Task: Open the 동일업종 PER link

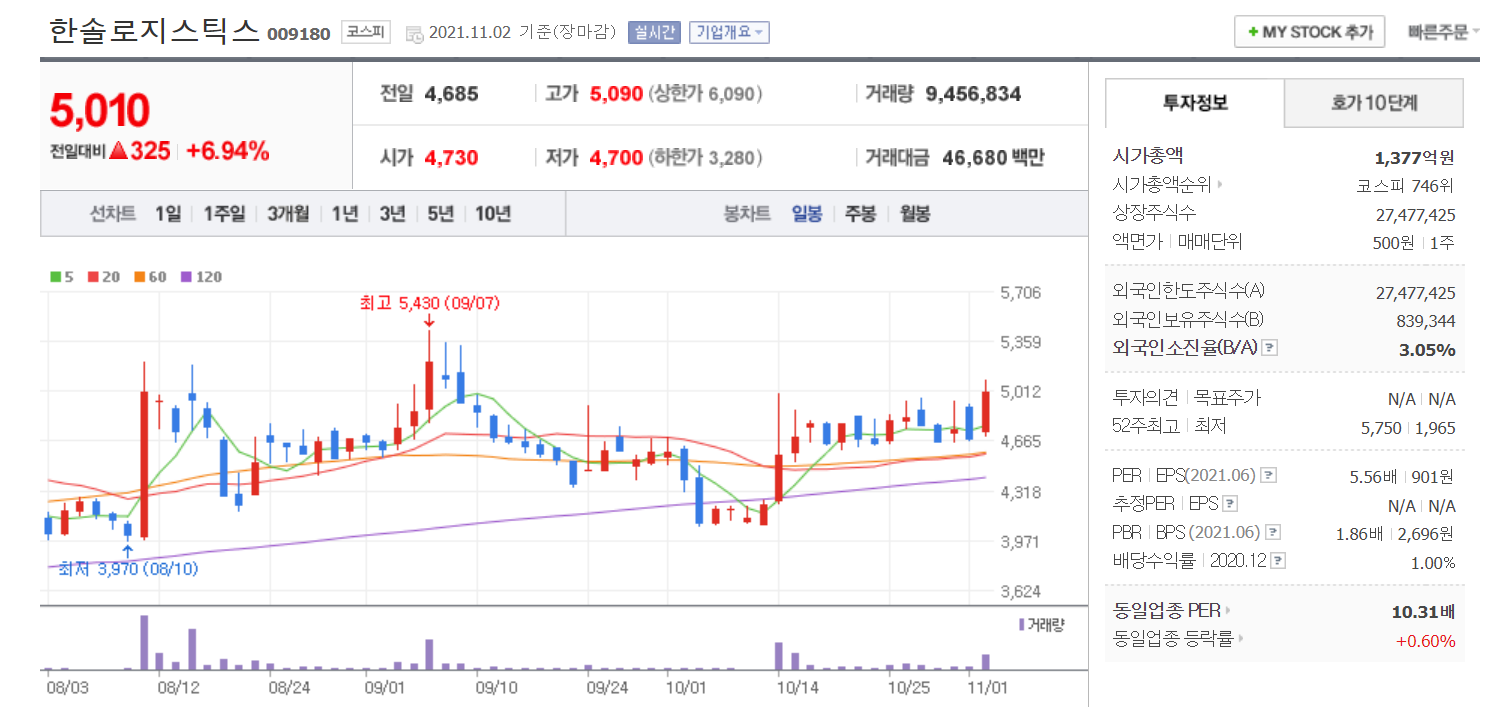Action: (1172, 610)
